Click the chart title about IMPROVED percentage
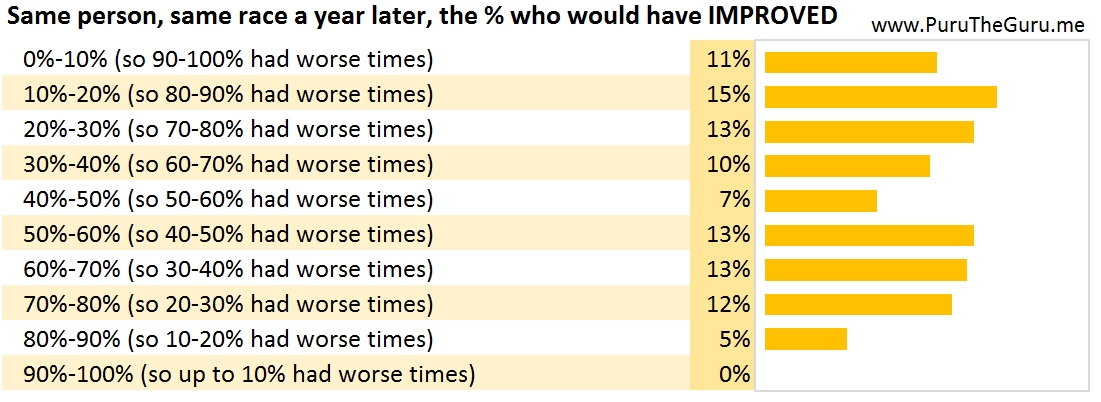This screenshot has height=402, width=1101. [x=424, y=17]
